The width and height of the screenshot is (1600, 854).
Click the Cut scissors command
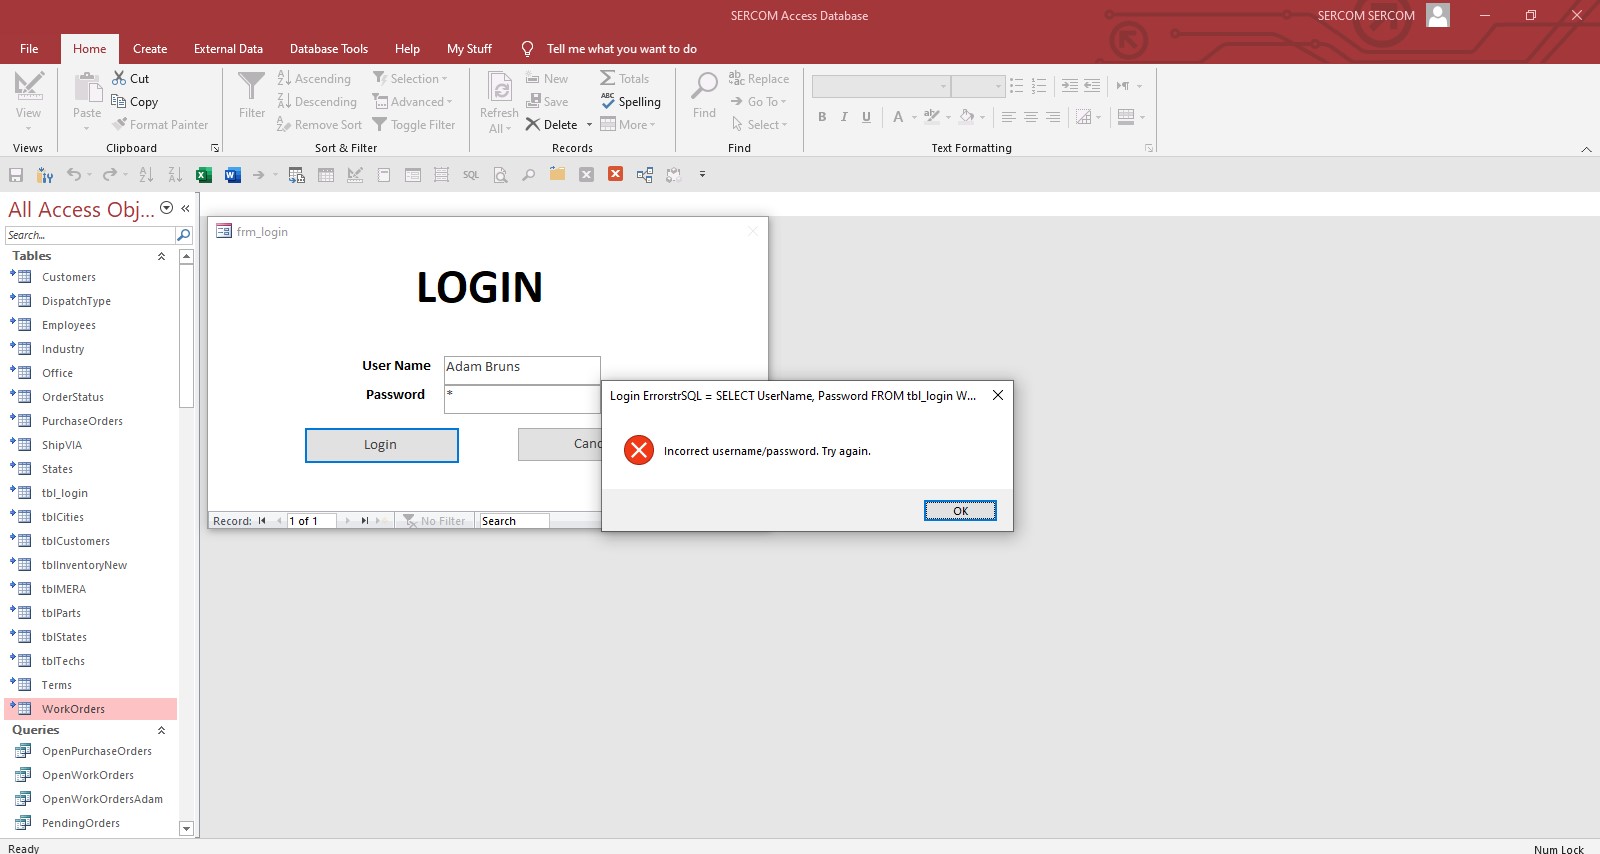(131, 78)
